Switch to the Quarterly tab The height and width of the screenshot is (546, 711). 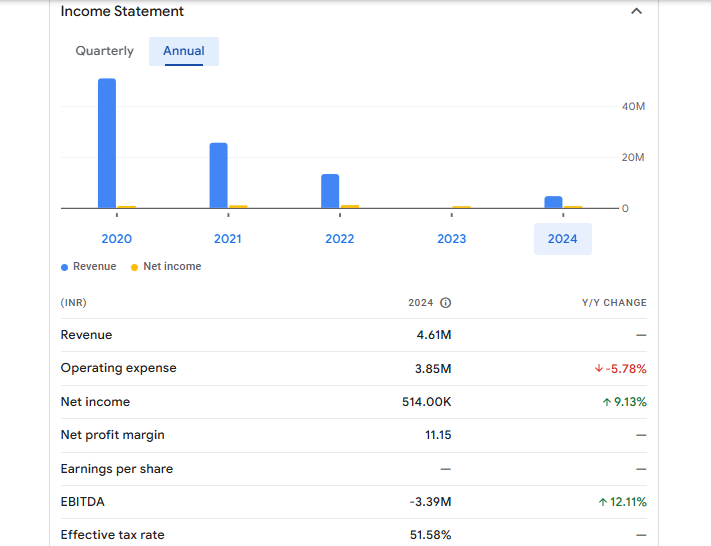pos(104,51)
